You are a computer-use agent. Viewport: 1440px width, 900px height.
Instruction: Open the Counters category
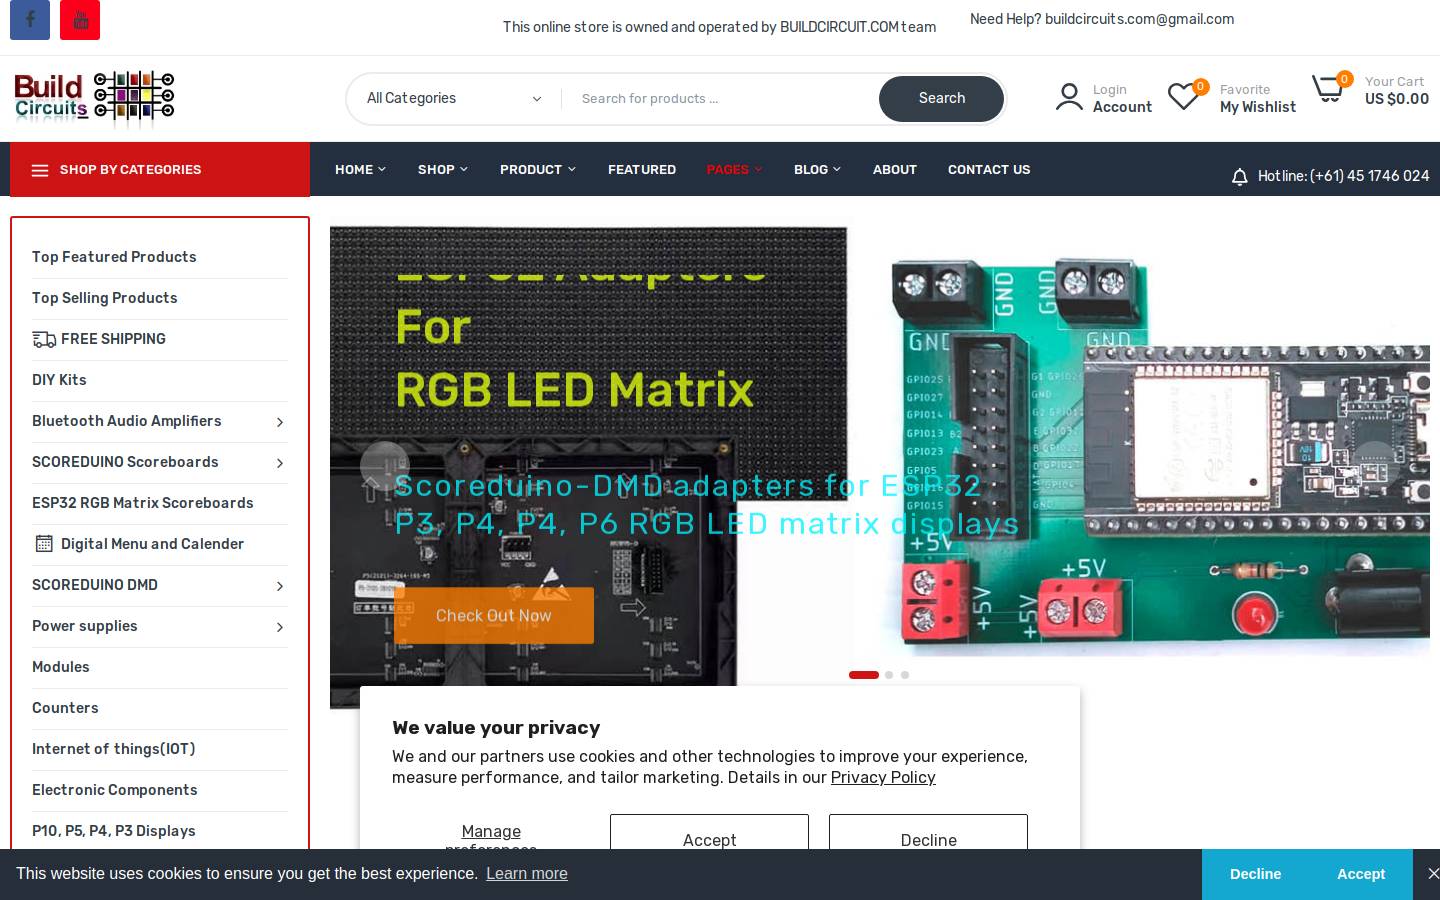coord(65,708)
